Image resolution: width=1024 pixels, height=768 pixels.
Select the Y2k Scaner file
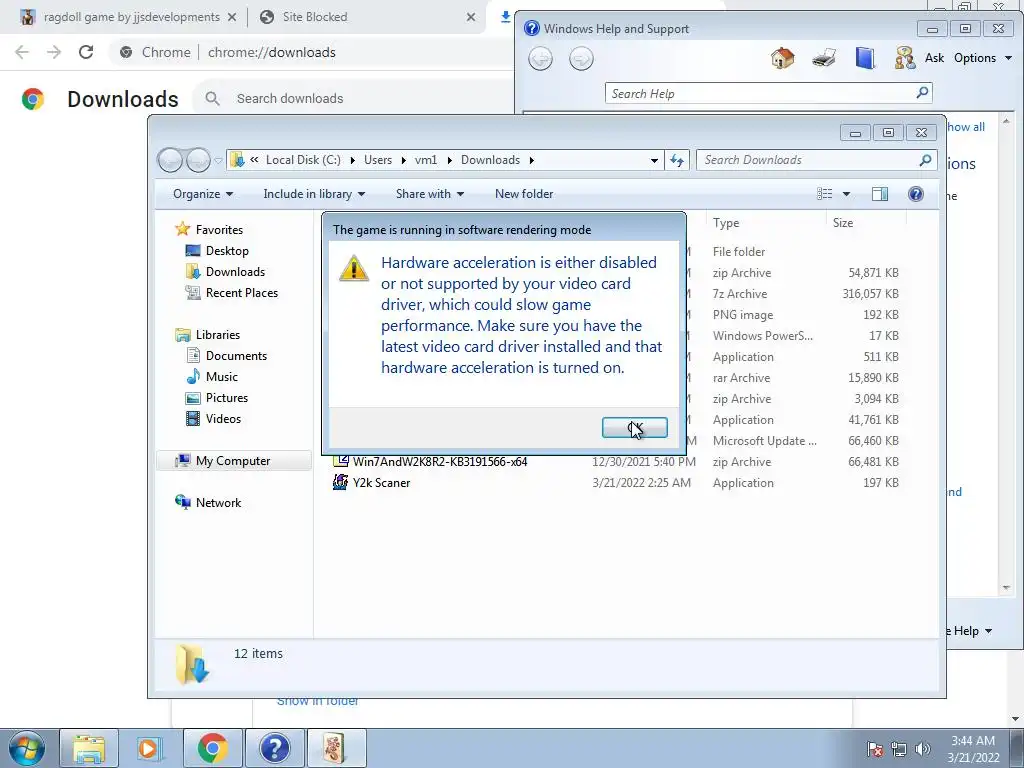coord(381,483)
